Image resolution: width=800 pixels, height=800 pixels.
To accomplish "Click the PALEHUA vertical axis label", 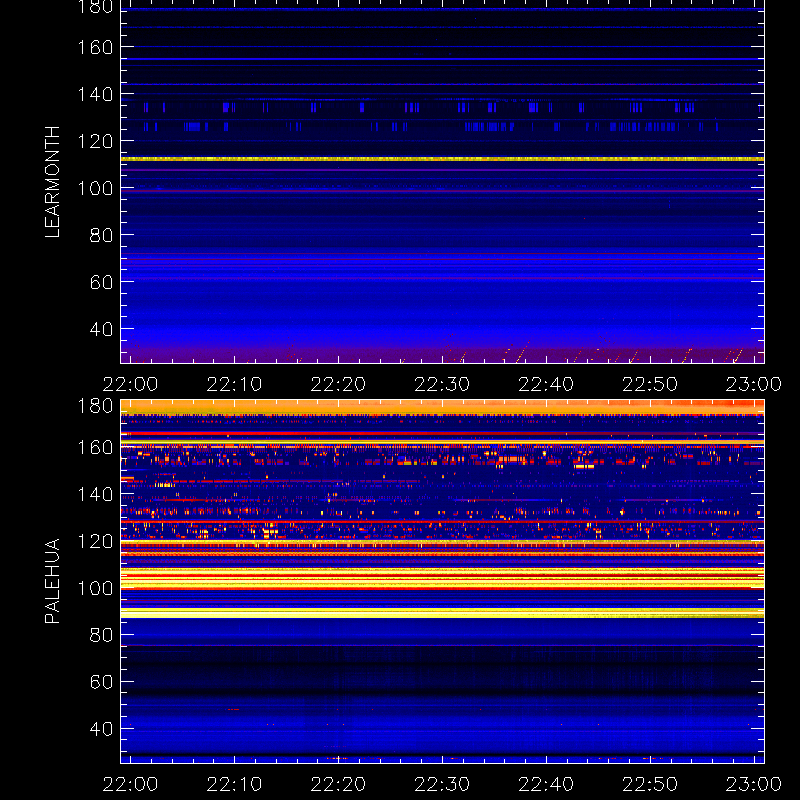I will [x=53, y=581].
